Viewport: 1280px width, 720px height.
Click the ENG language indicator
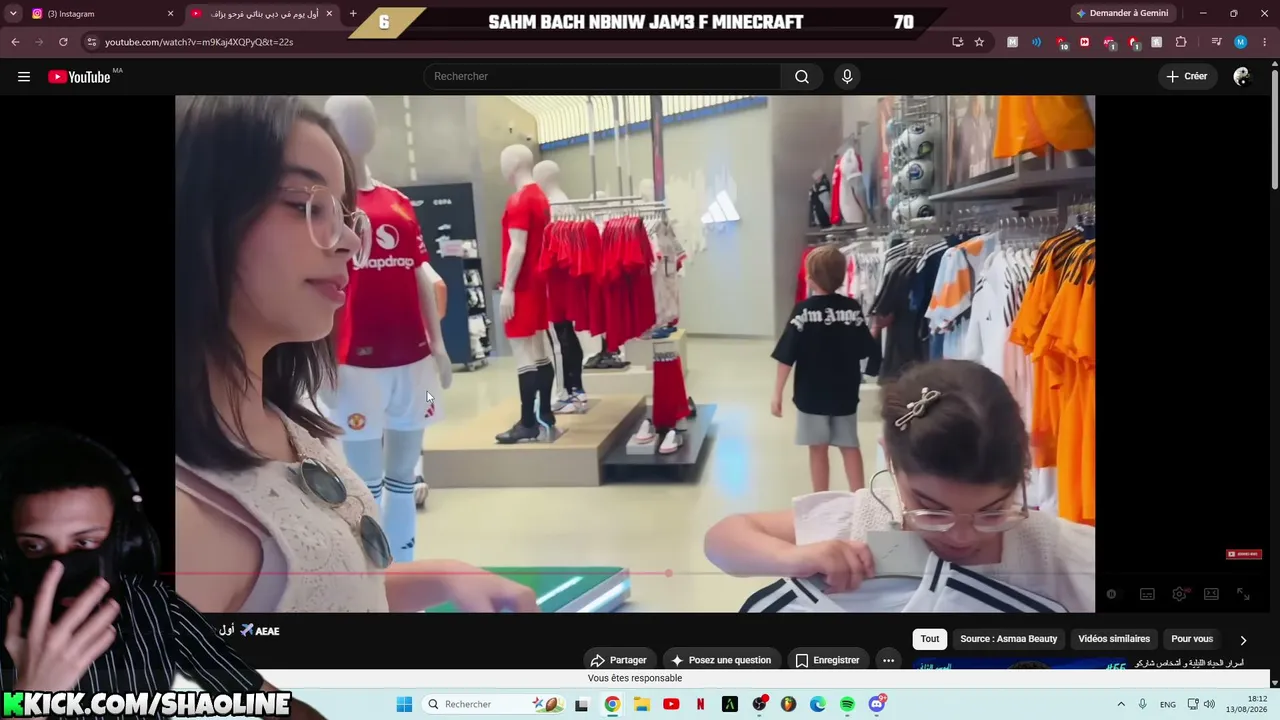1168,705
